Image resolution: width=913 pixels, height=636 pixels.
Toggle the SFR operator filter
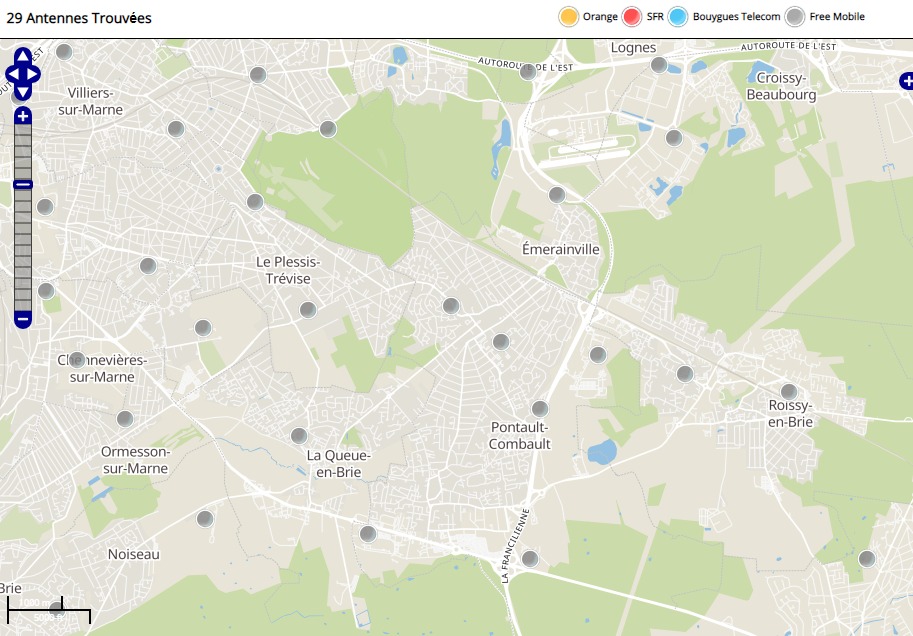[632, 17]
